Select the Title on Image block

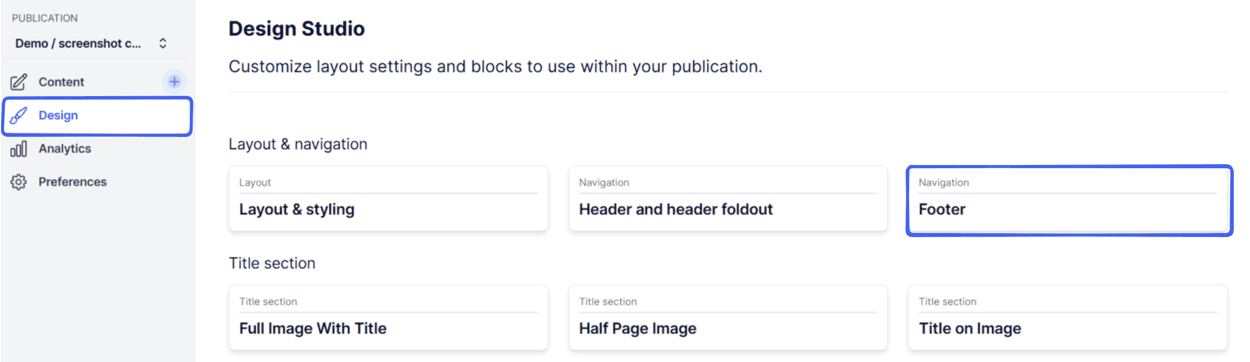1067,318
